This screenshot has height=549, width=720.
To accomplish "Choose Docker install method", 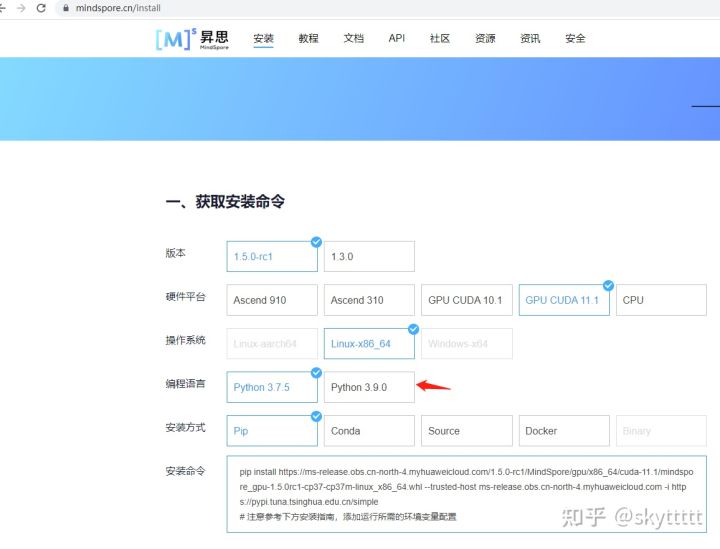I will click(564, 431).
